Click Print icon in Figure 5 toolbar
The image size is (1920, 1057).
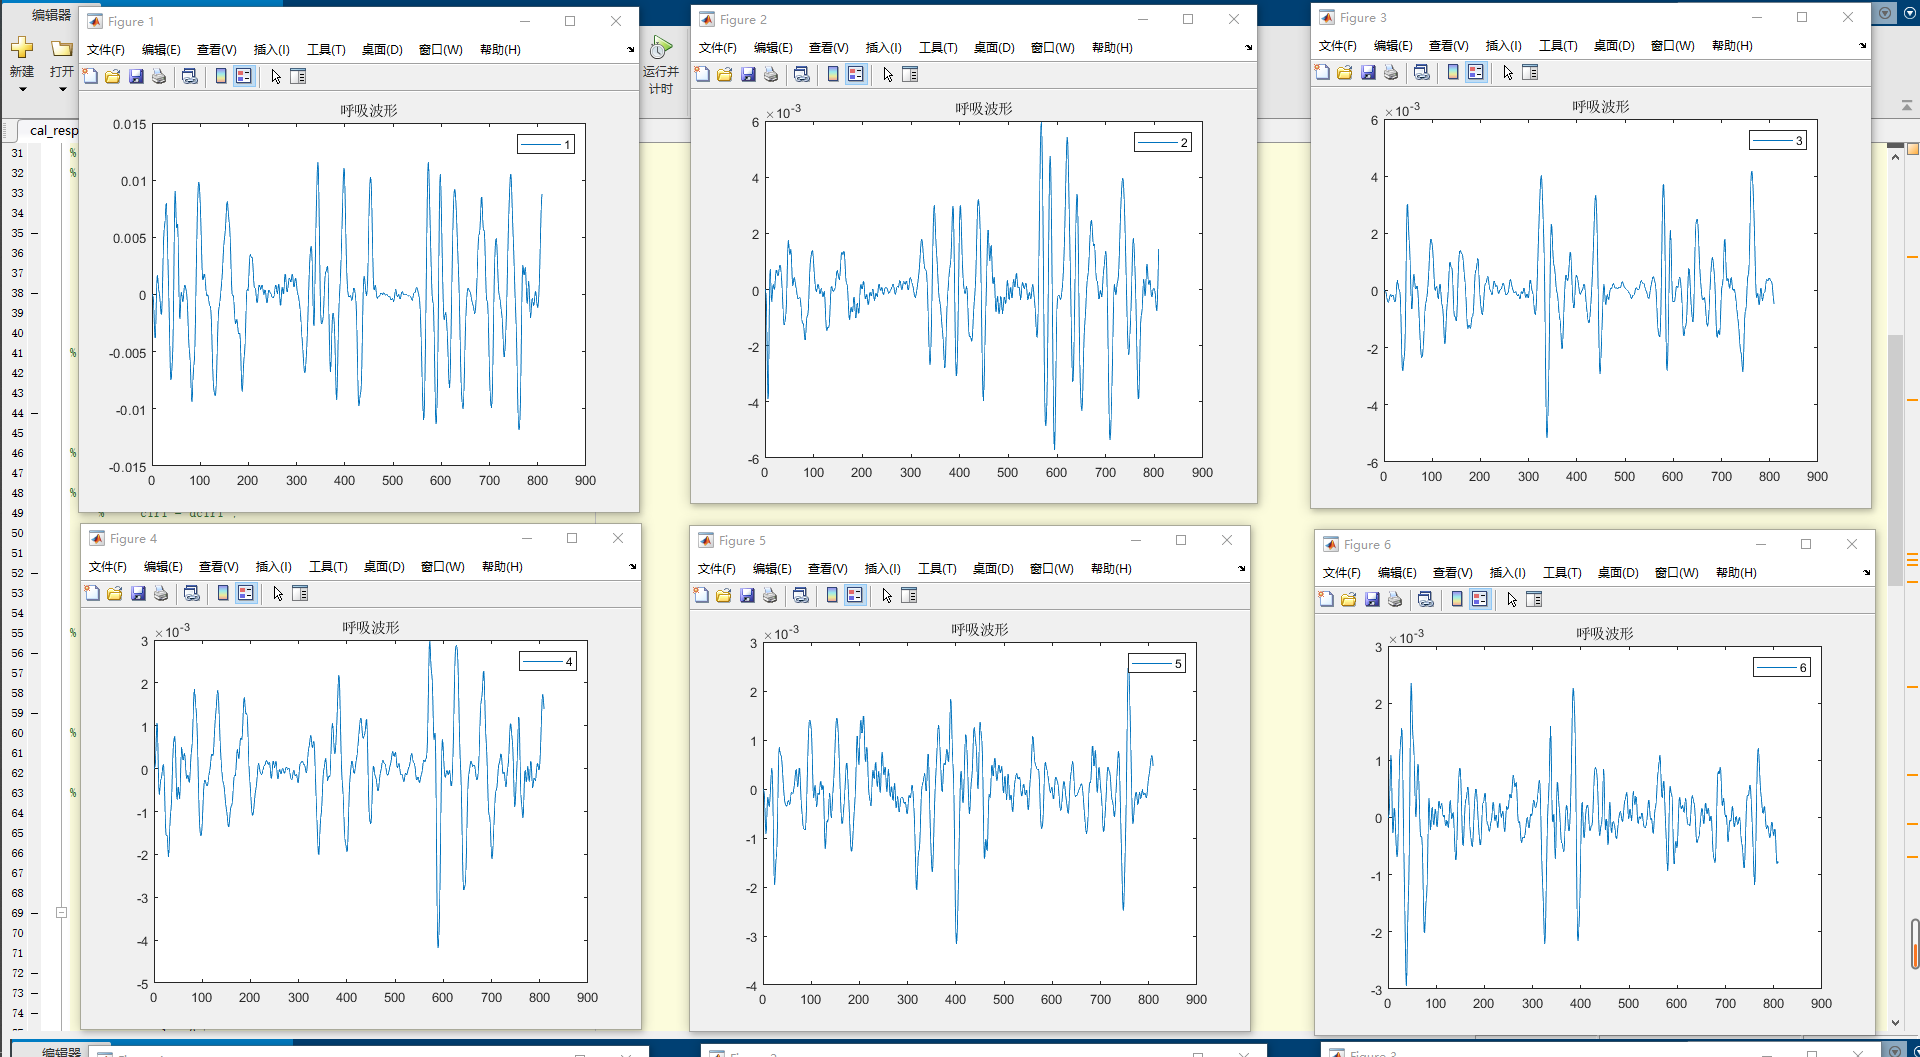point(770,595)
